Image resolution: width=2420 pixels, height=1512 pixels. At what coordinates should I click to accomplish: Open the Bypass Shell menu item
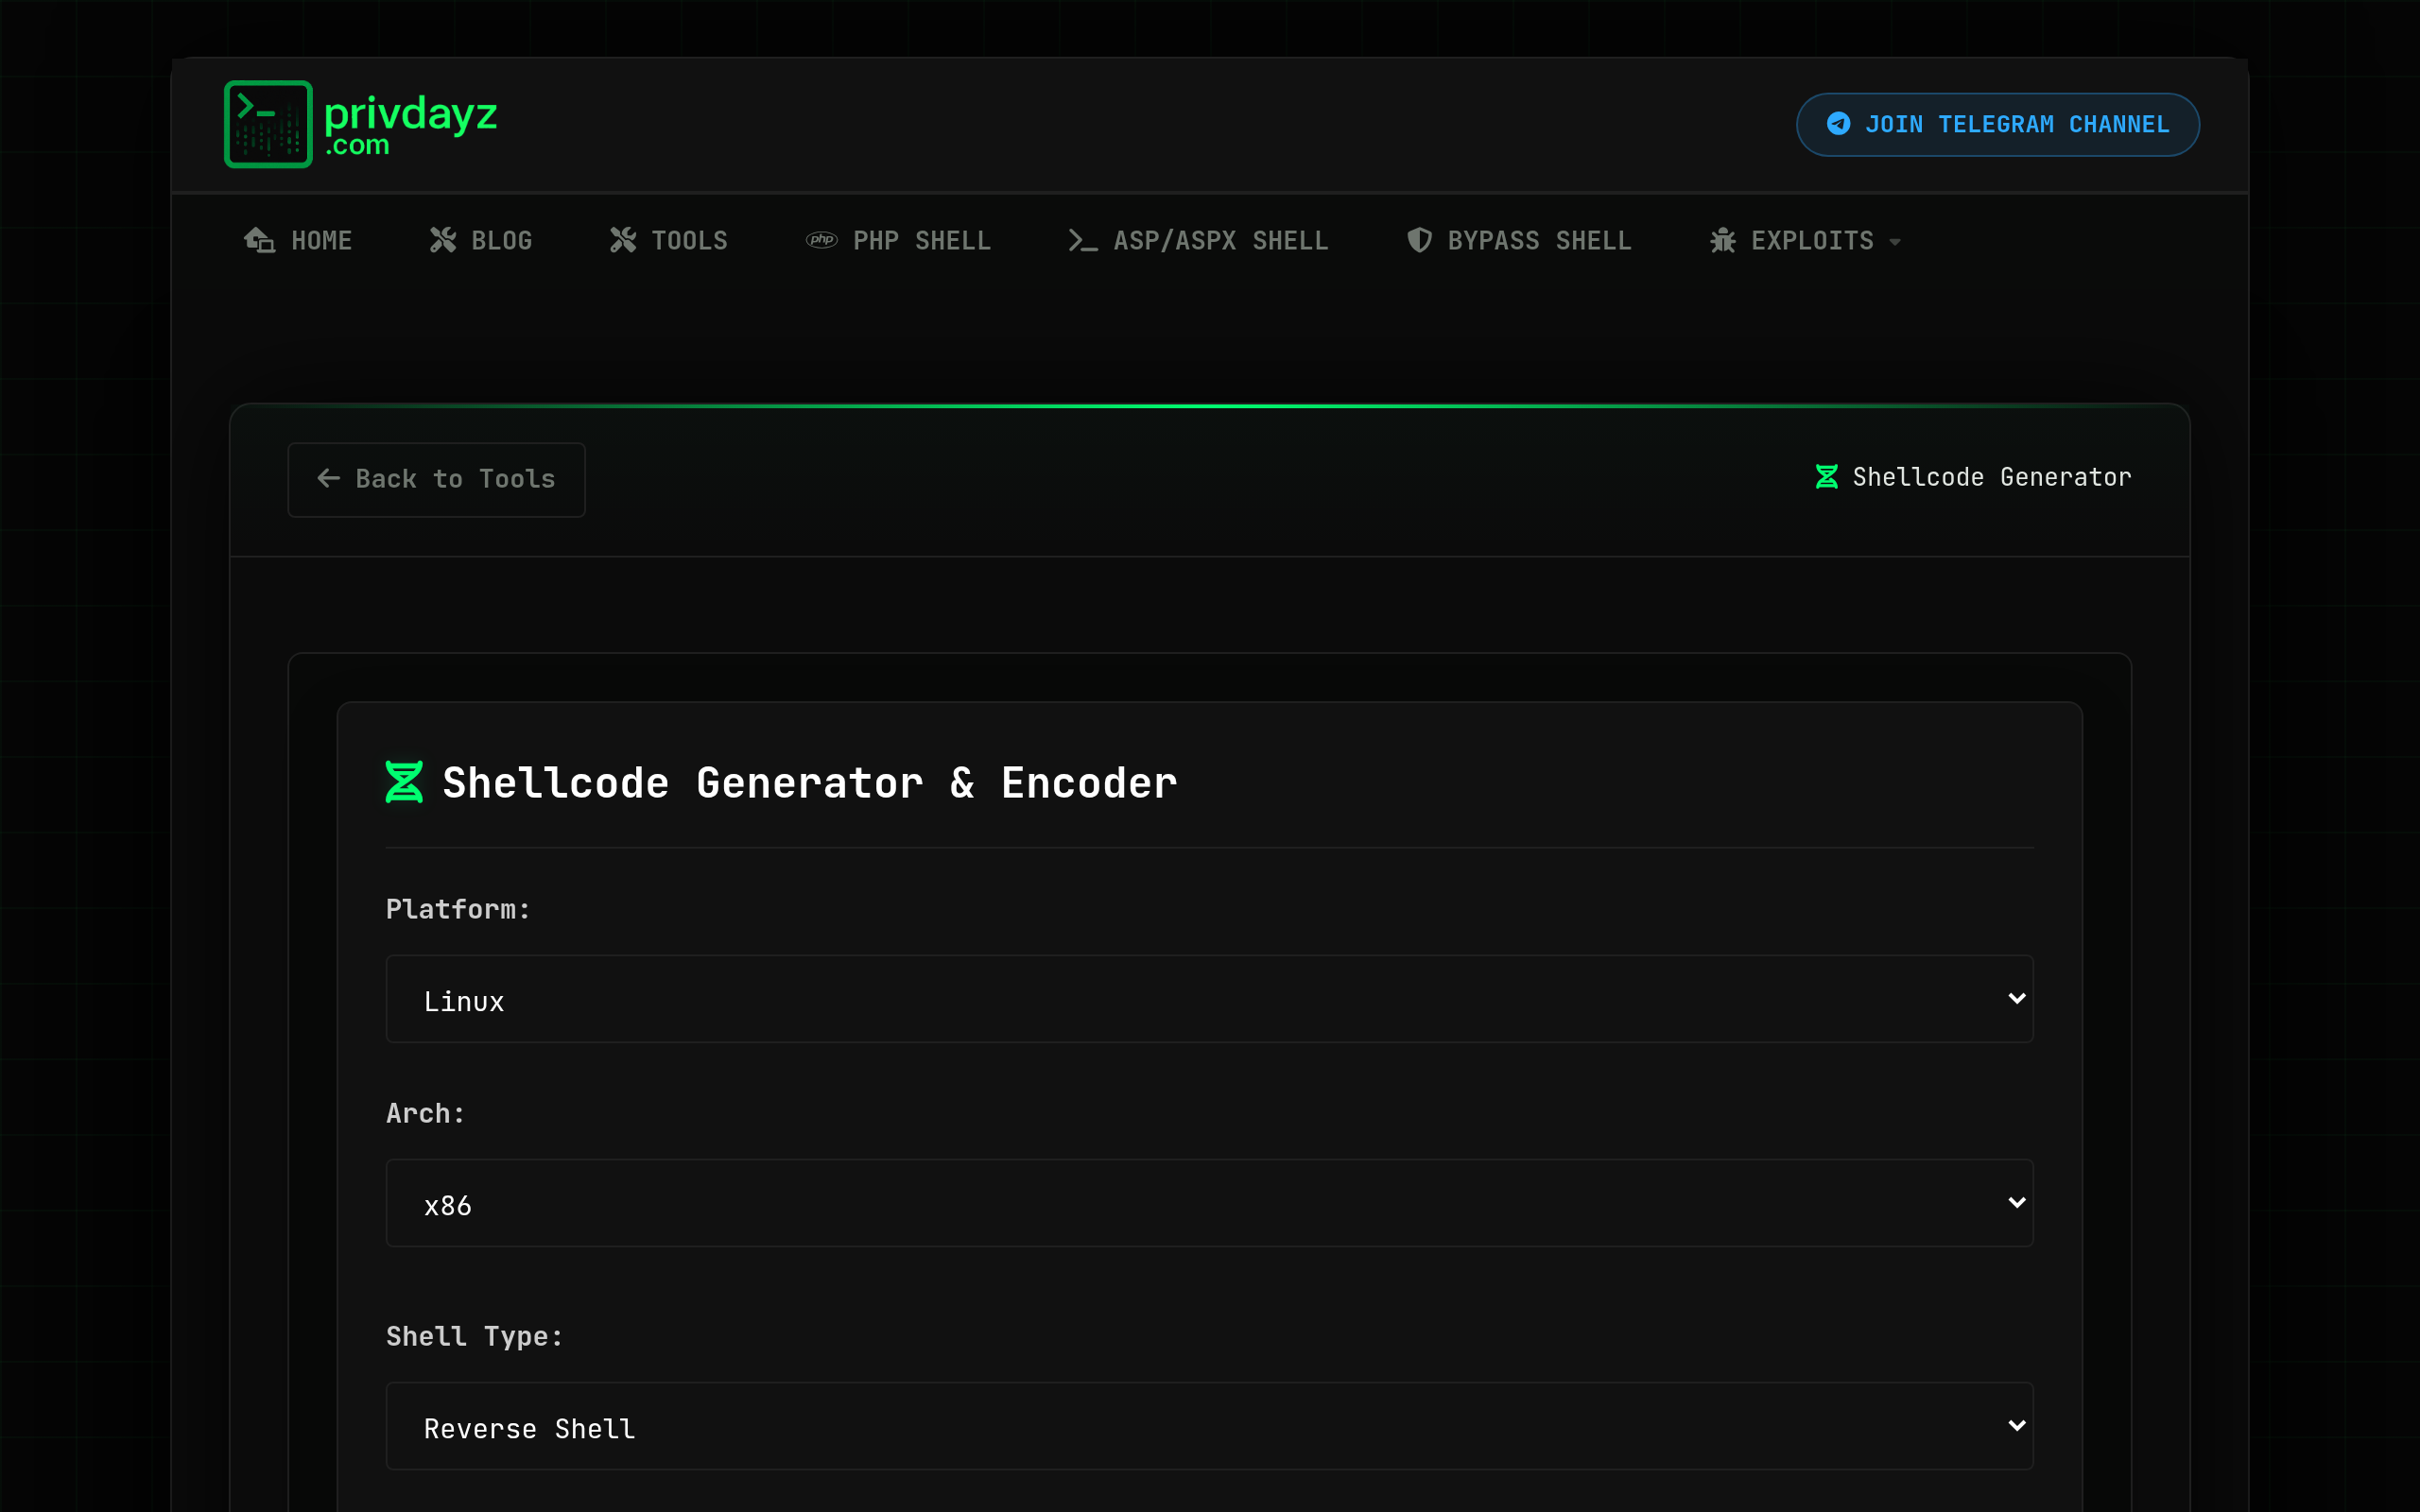1519,240
